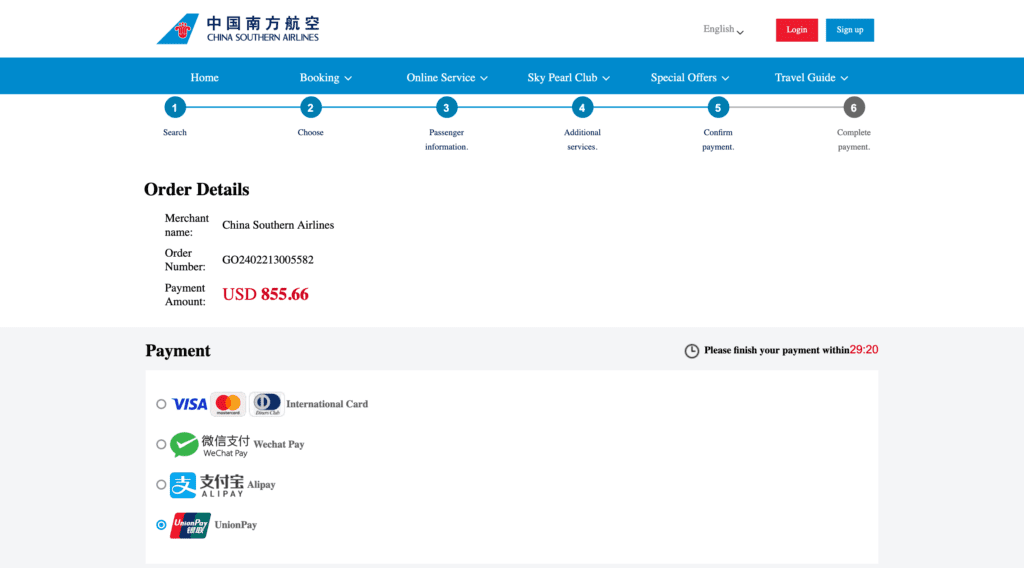Click the Alipay label text
The height and width of the screenshot is (568, 1024).
261,485
